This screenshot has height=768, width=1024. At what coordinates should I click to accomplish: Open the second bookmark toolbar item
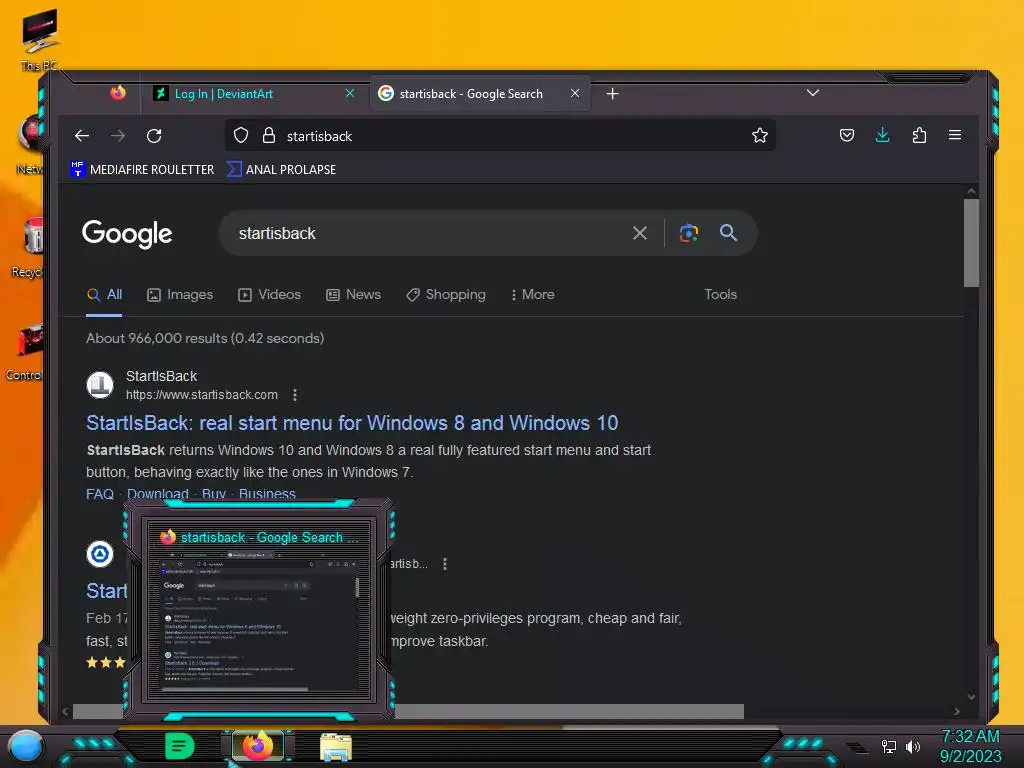pos(281,170)
